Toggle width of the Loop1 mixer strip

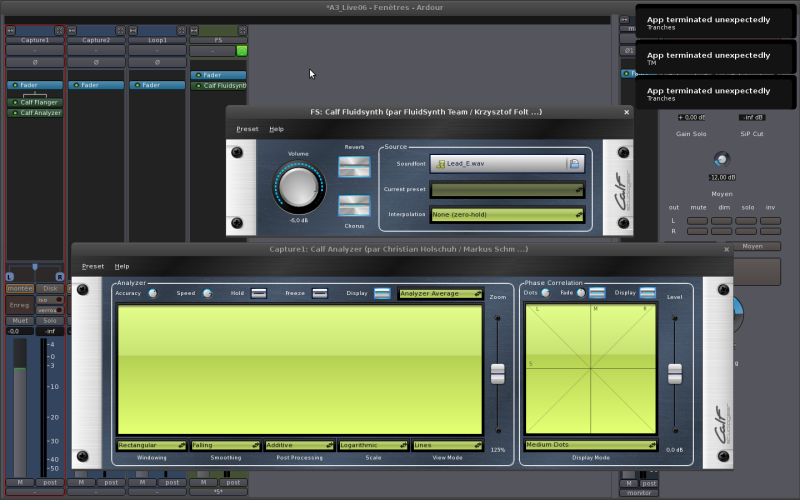133,31
